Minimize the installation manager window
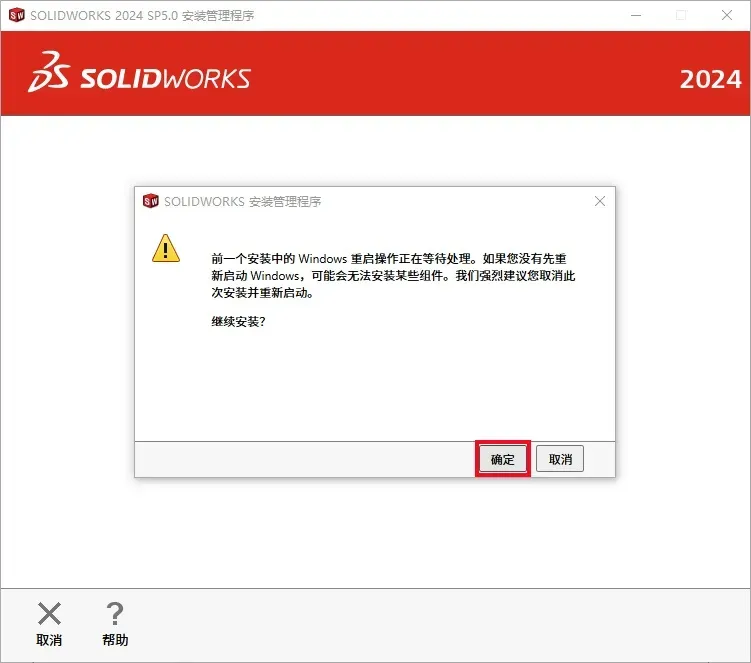The width and height of the screenshot is (751, 663). 636,15
